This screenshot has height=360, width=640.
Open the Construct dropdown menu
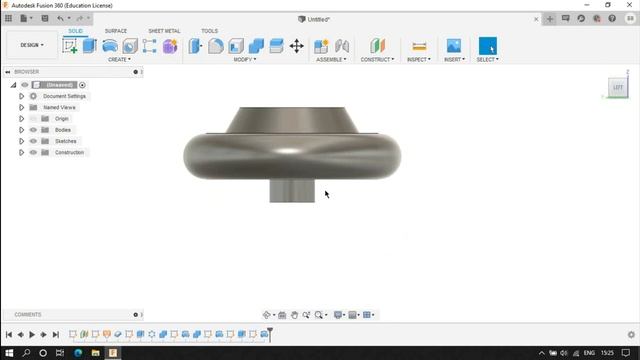(377, 60)
